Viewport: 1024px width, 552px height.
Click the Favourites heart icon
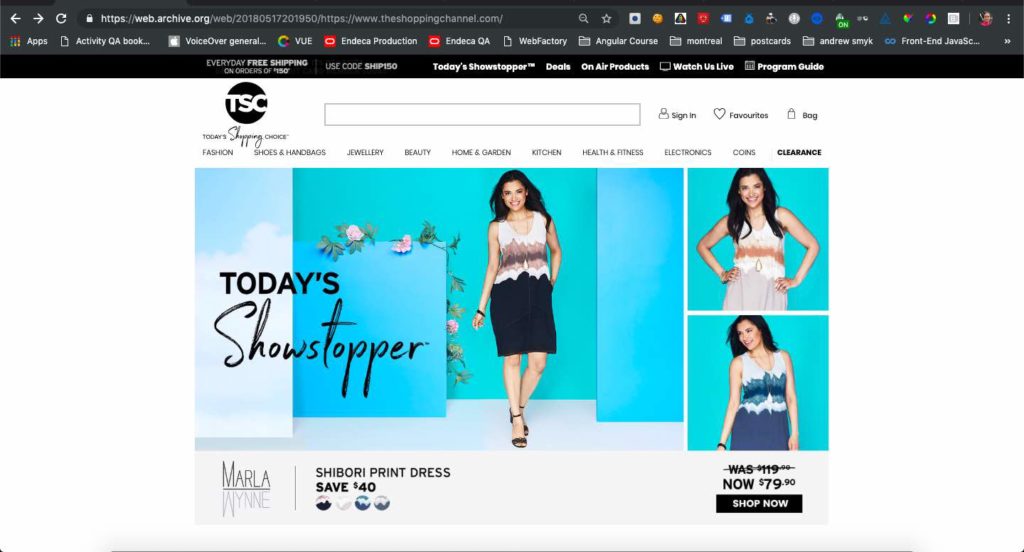tap(719, 114)
